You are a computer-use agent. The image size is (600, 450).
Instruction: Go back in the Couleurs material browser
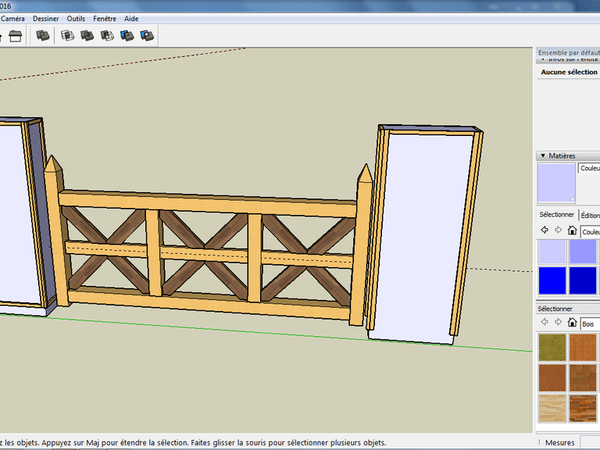click(544, 230)
